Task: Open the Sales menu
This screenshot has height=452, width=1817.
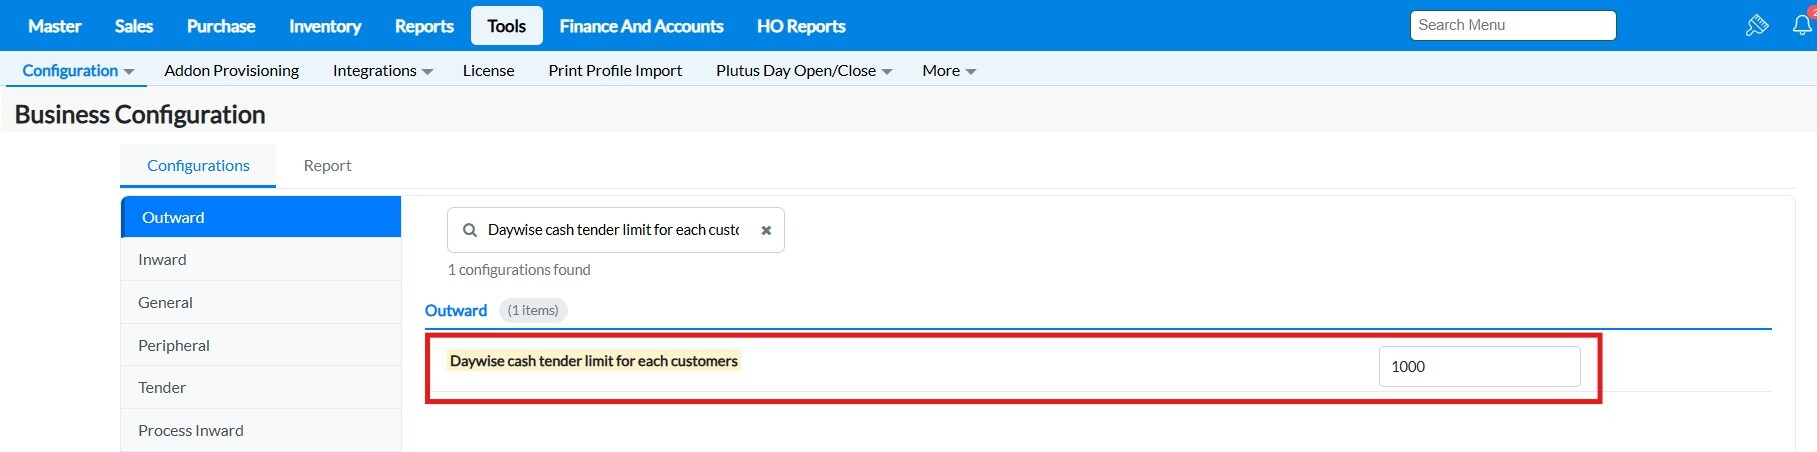Action: (x=134, y=26)
